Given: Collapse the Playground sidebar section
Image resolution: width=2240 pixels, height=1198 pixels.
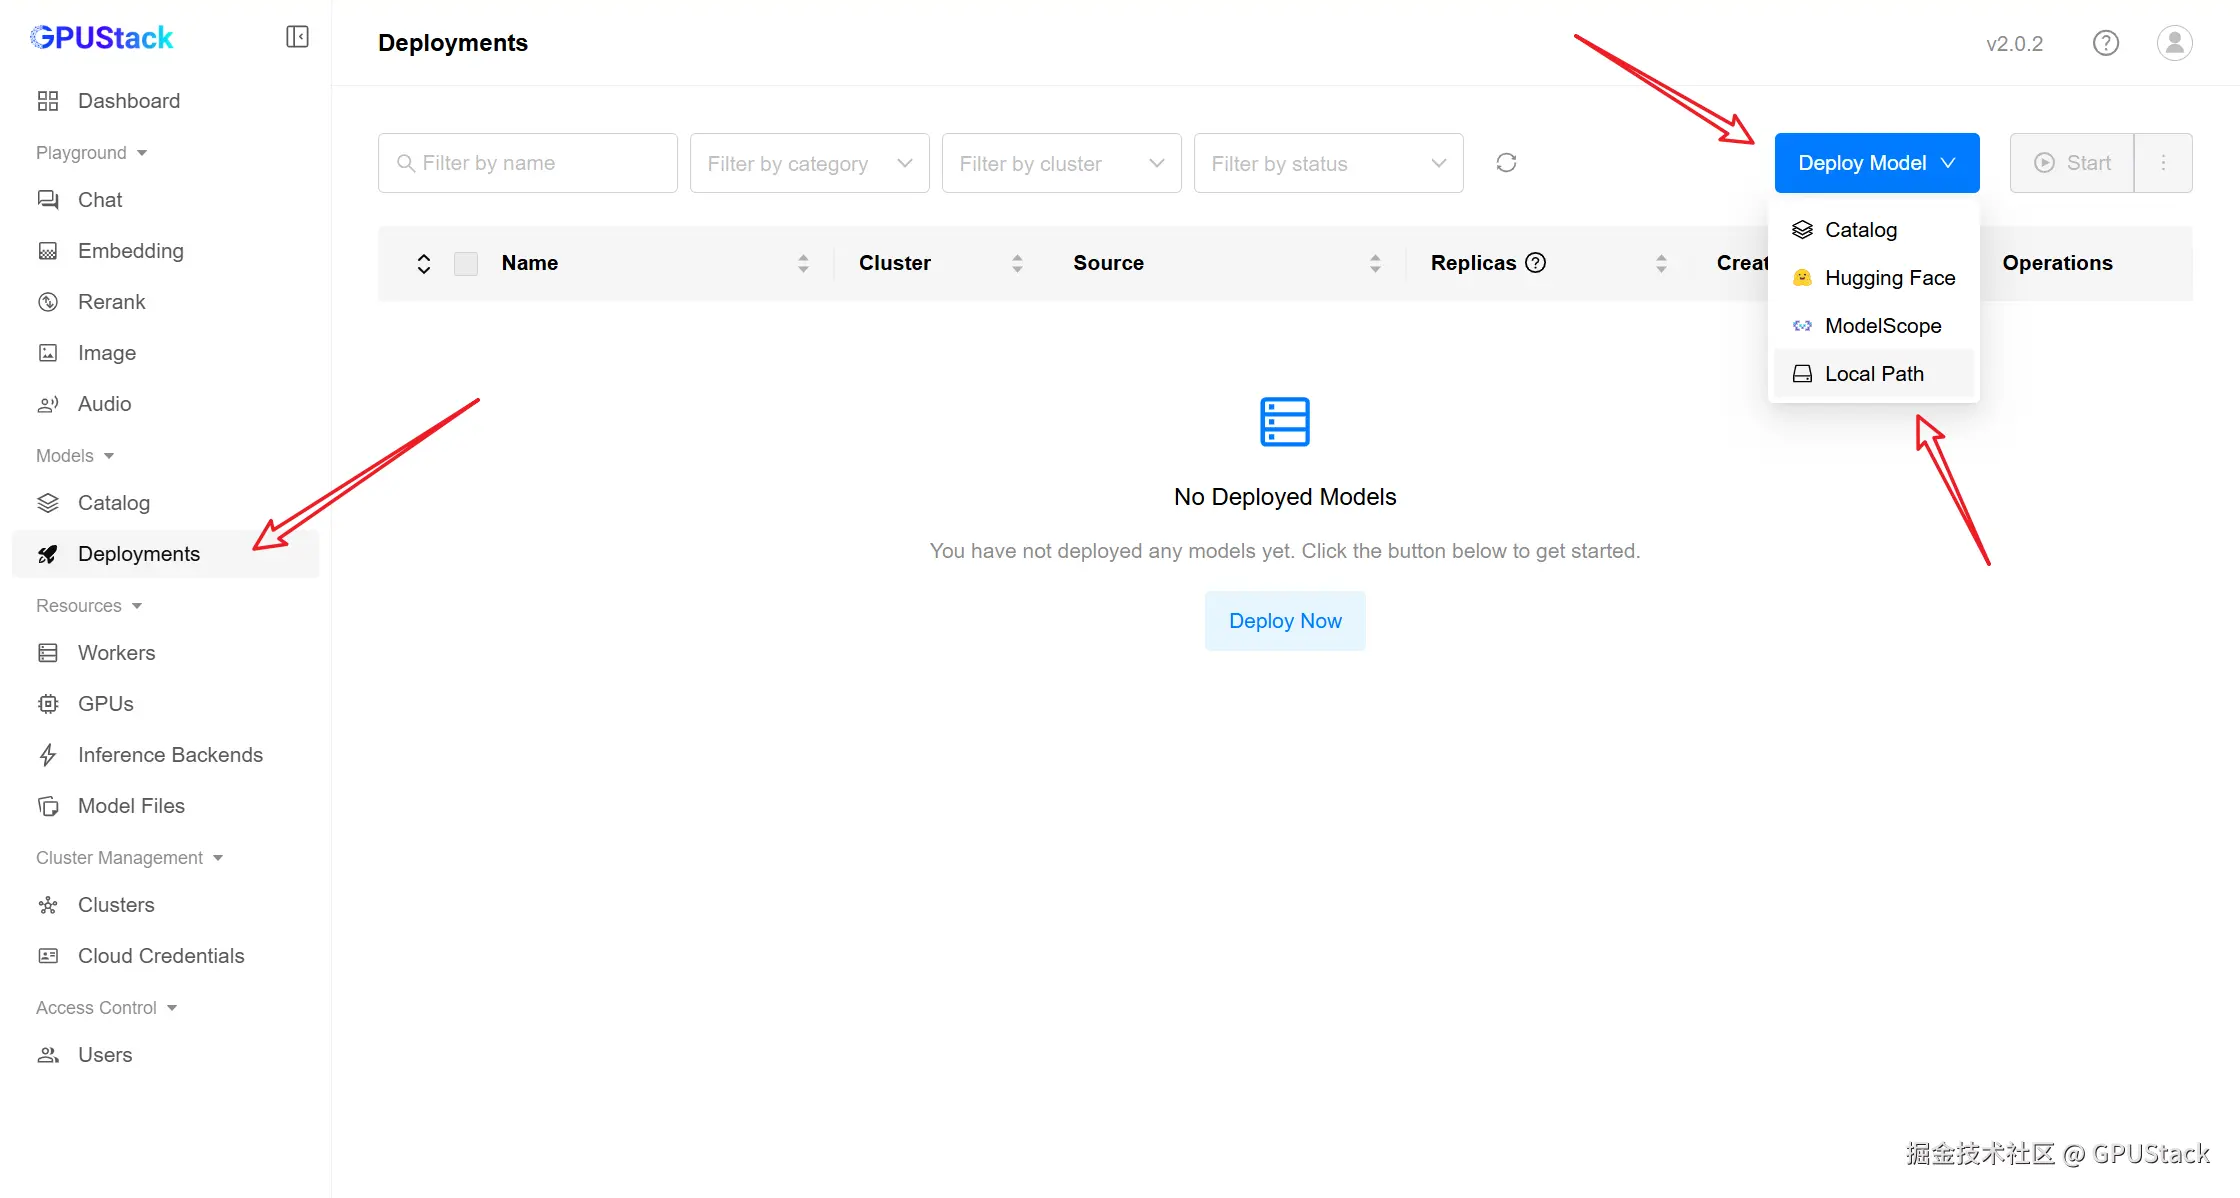Looking at the screenshot, I should 91,153.
